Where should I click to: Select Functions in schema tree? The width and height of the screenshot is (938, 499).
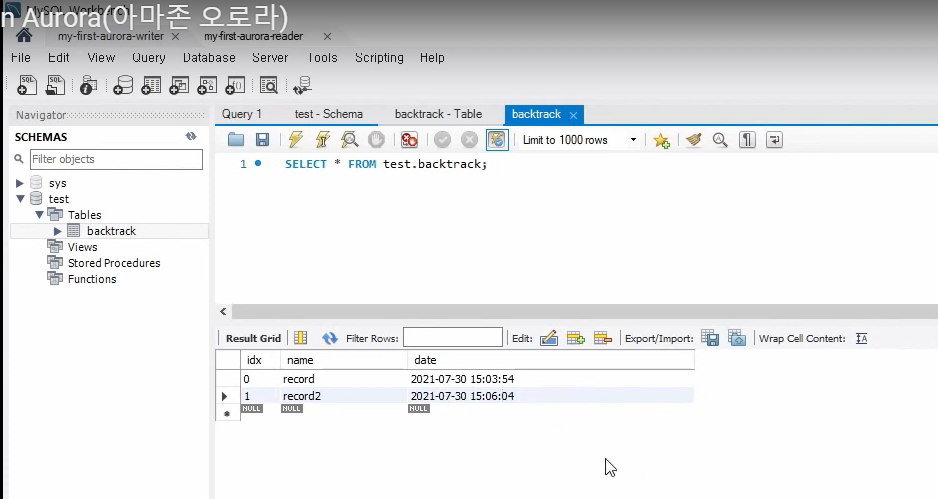tap(92, 279)
